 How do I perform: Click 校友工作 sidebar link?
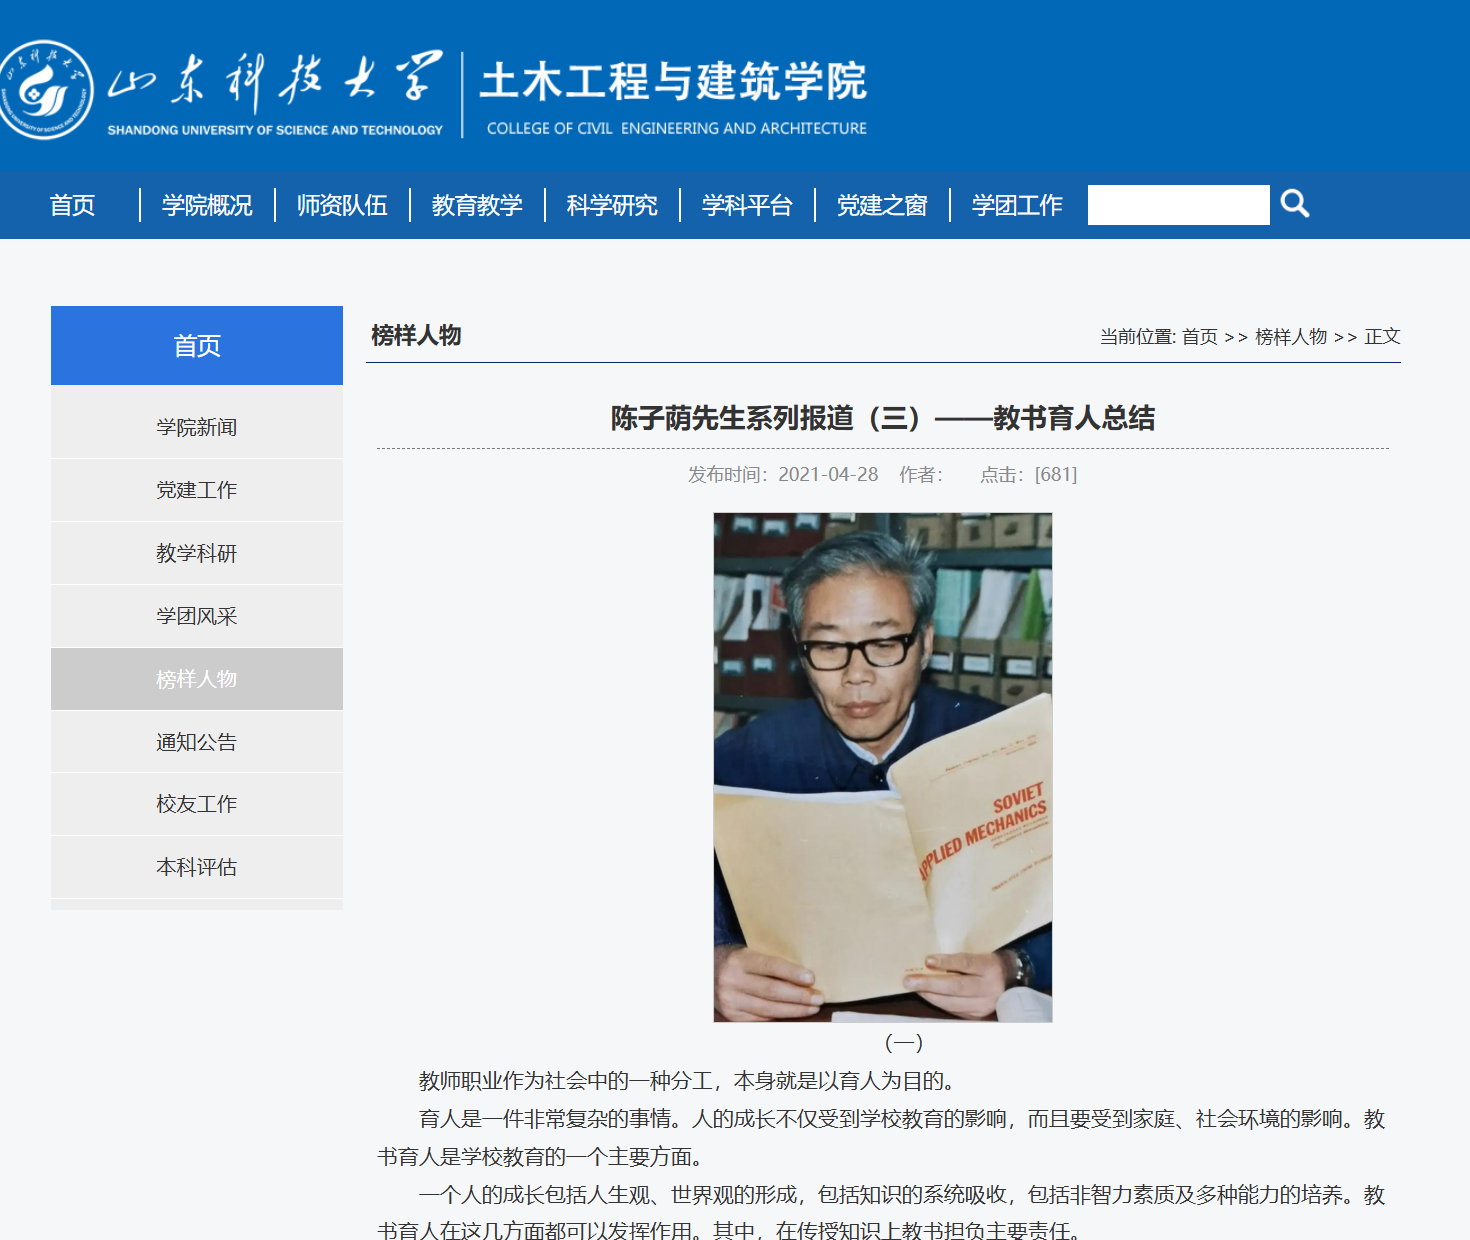pos(197,804)
